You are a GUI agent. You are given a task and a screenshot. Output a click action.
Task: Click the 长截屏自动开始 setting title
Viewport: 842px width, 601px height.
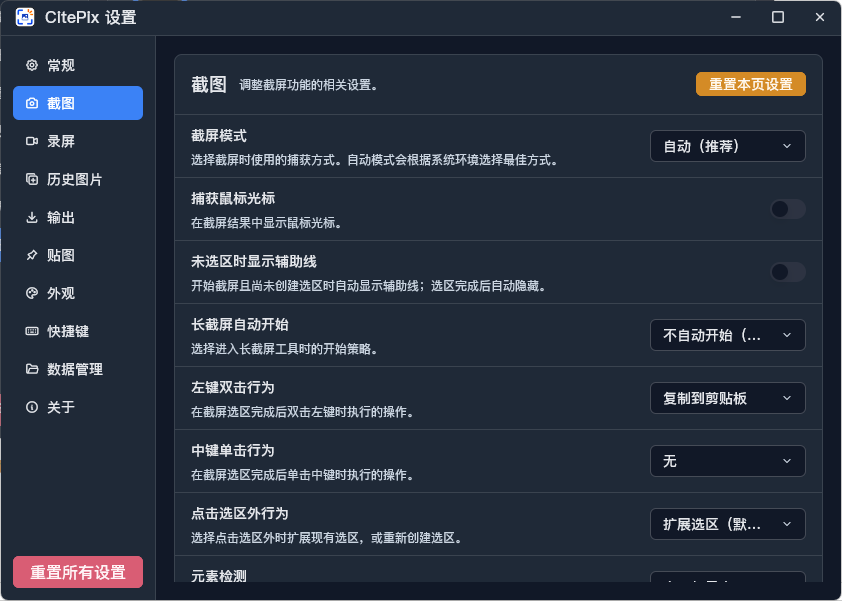click(240, 324)
